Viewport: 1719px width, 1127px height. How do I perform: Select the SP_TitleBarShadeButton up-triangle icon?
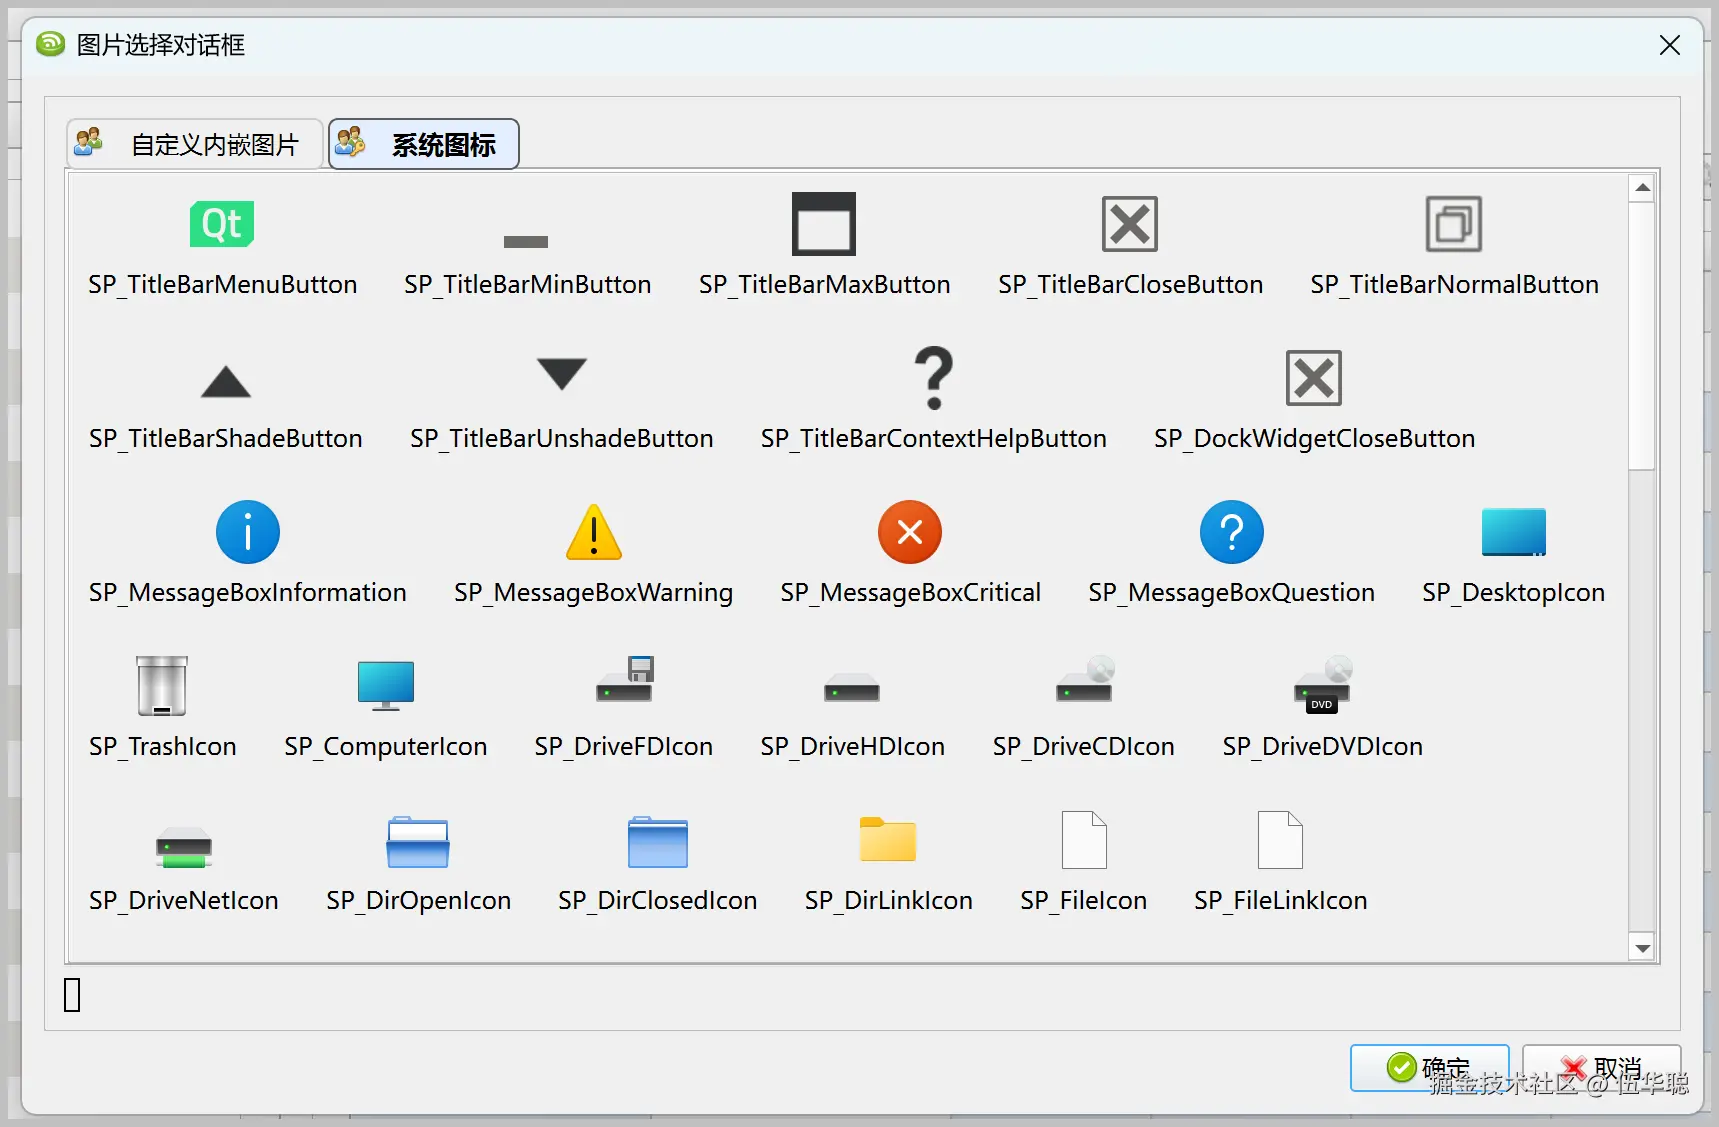[x=226, y=382]
